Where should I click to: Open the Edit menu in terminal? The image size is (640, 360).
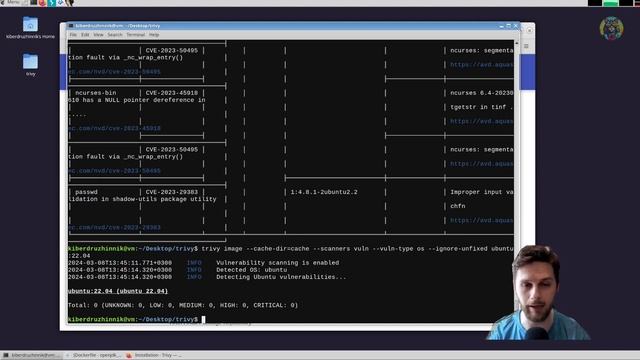85,35
